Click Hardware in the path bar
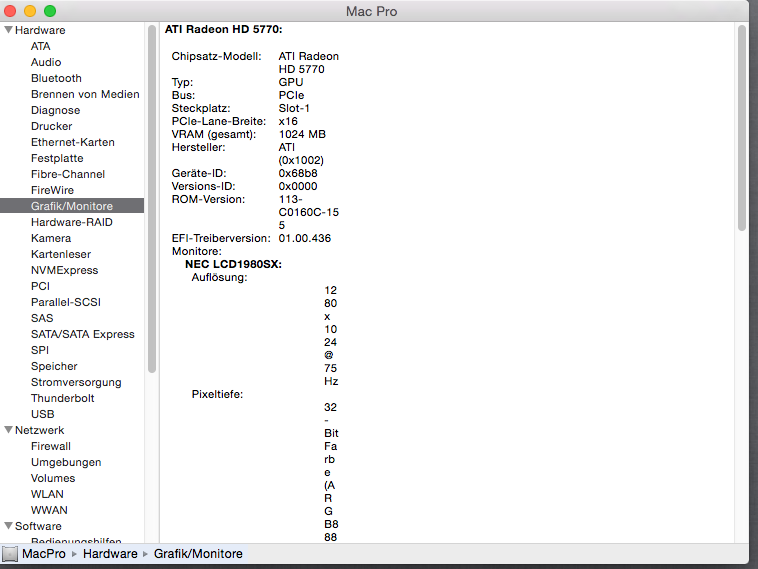 point(110,554)
